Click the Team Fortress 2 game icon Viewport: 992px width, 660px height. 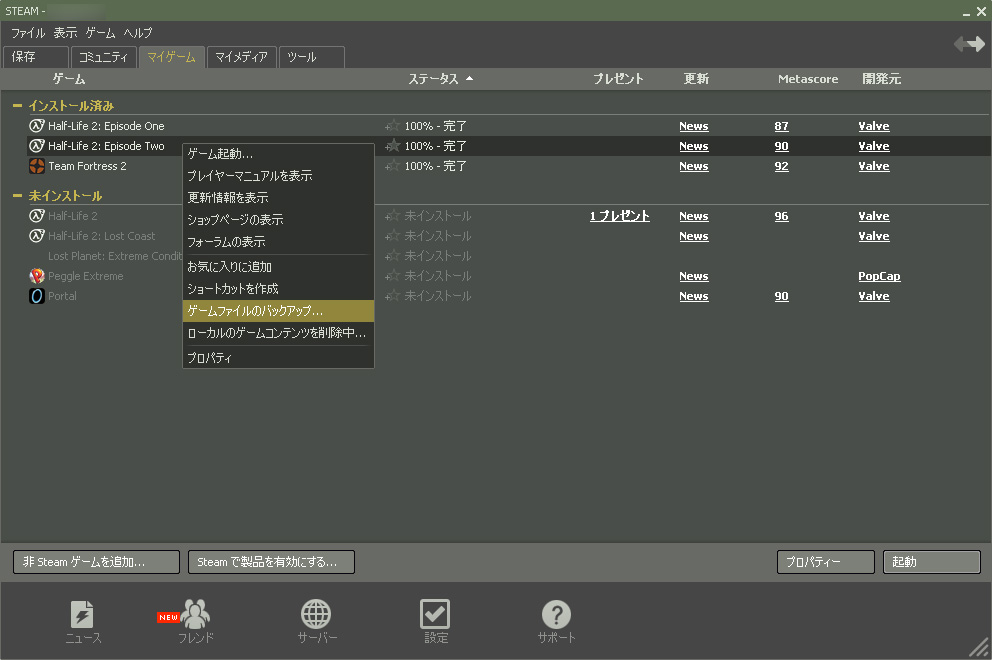[x=37, y=166]
